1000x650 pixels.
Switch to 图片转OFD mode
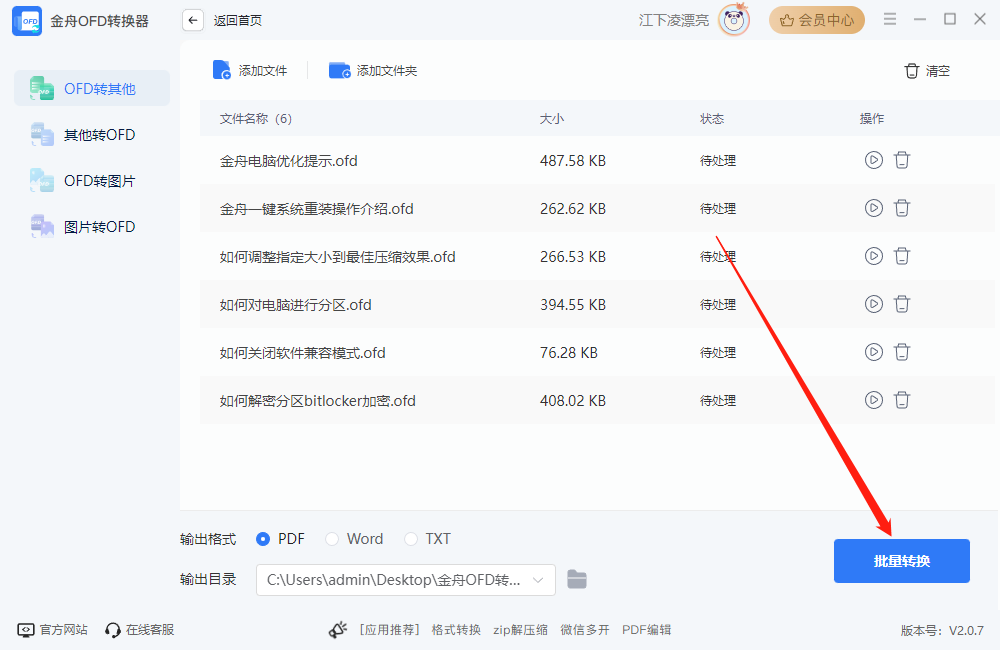click(92, 226)
